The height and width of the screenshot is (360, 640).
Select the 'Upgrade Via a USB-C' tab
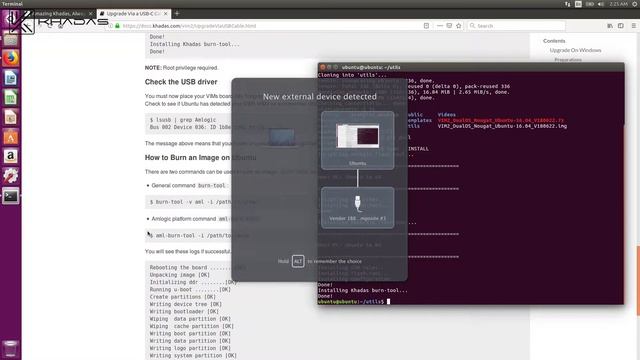coord(134,13)
